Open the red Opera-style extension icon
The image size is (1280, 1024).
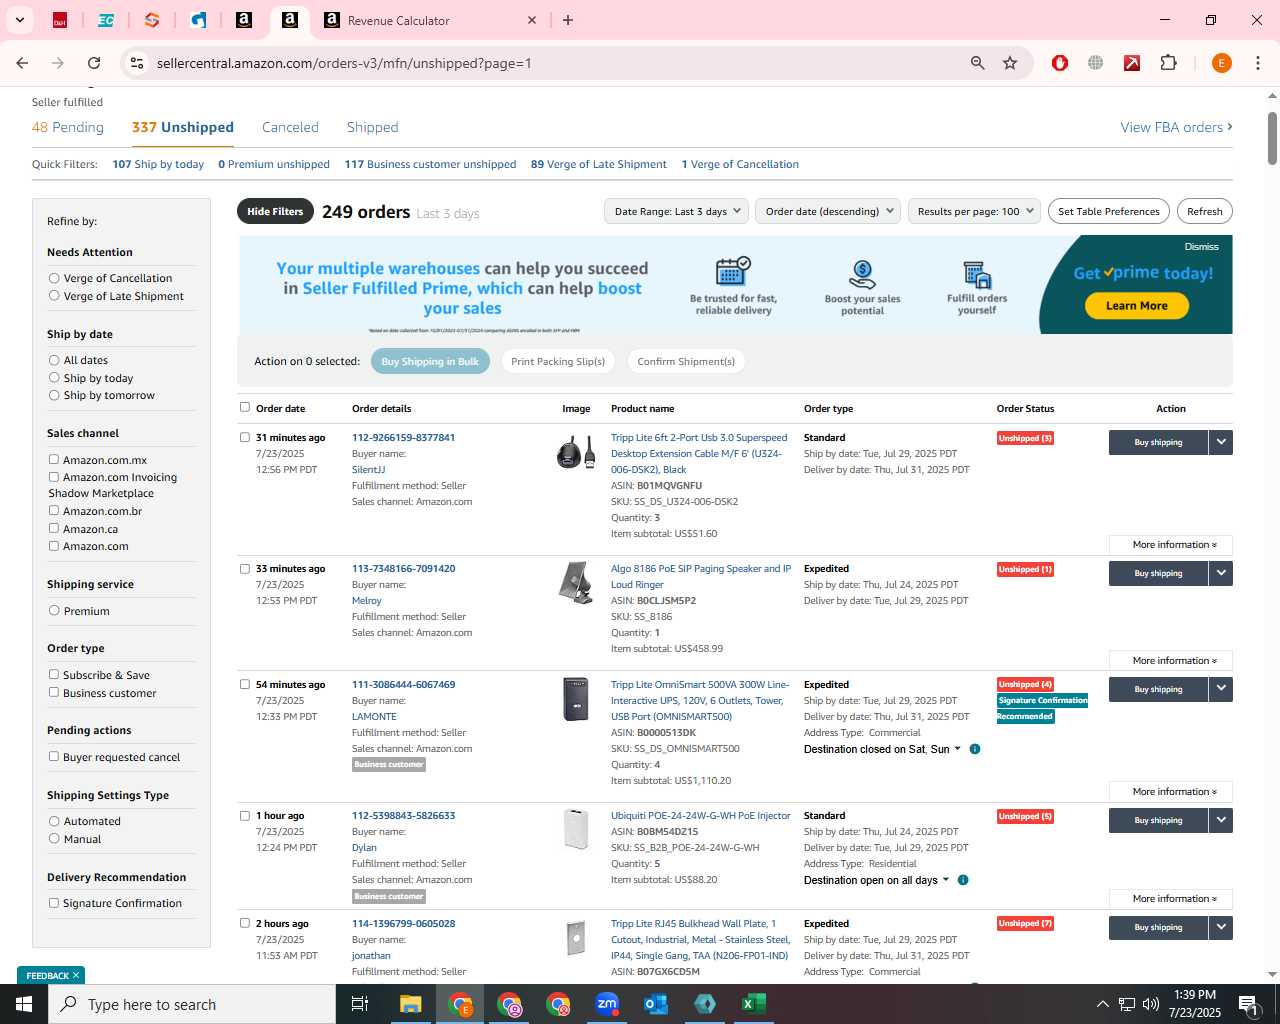coord(1060,63)
